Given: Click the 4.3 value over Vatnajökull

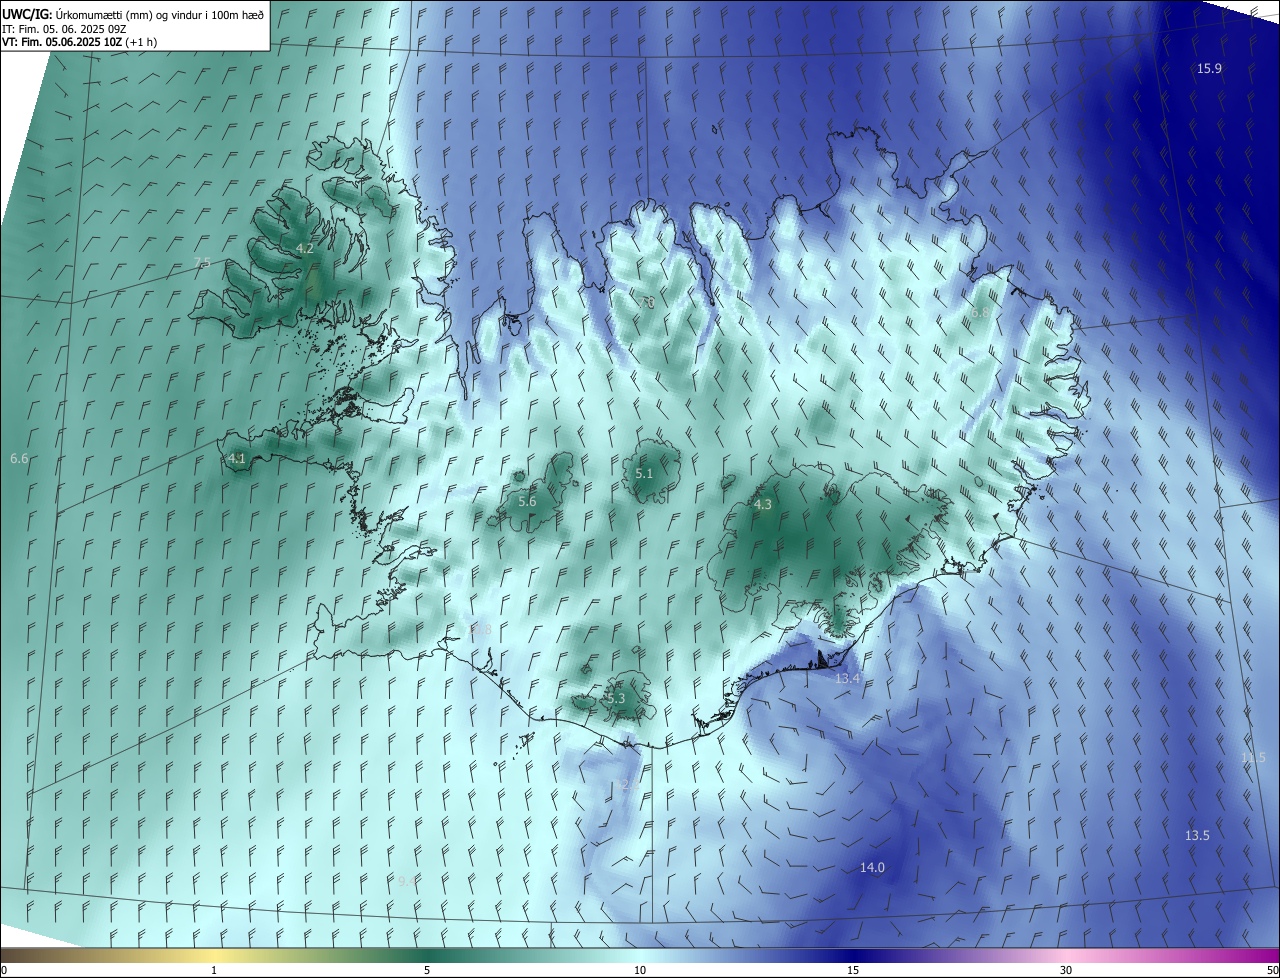Looking at the screenshot, I should [763, 505].
